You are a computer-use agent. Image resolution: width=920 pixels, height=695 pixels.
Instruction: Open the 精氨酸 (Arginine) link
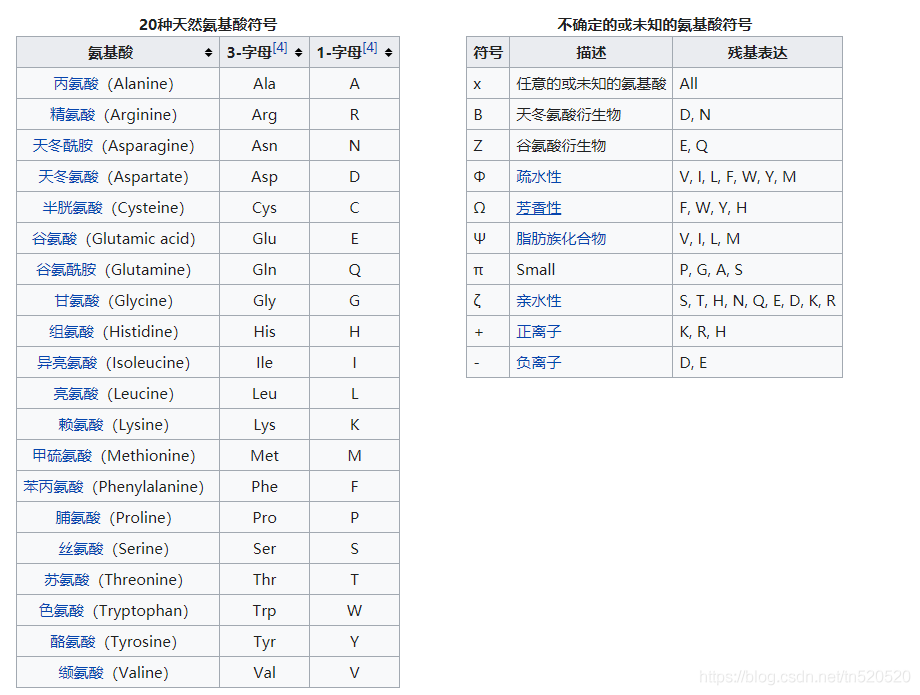[72, 115]
